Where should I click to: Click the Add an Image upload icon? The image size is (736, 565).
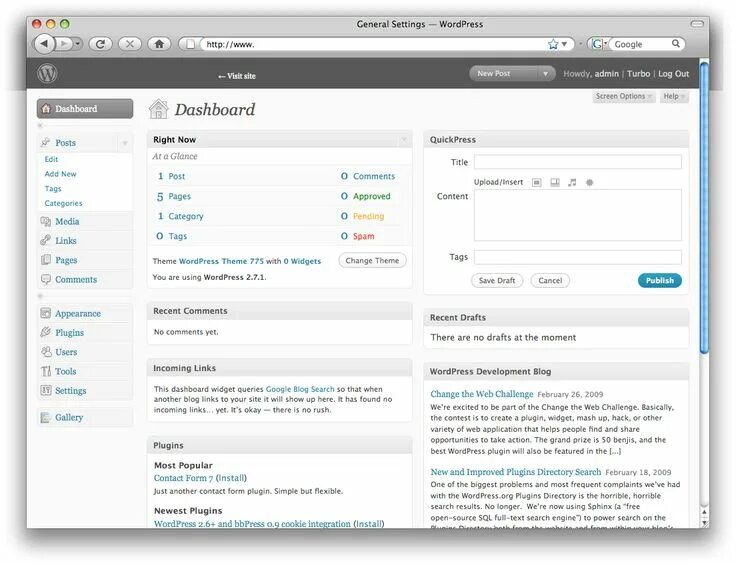tap(537, 182)
